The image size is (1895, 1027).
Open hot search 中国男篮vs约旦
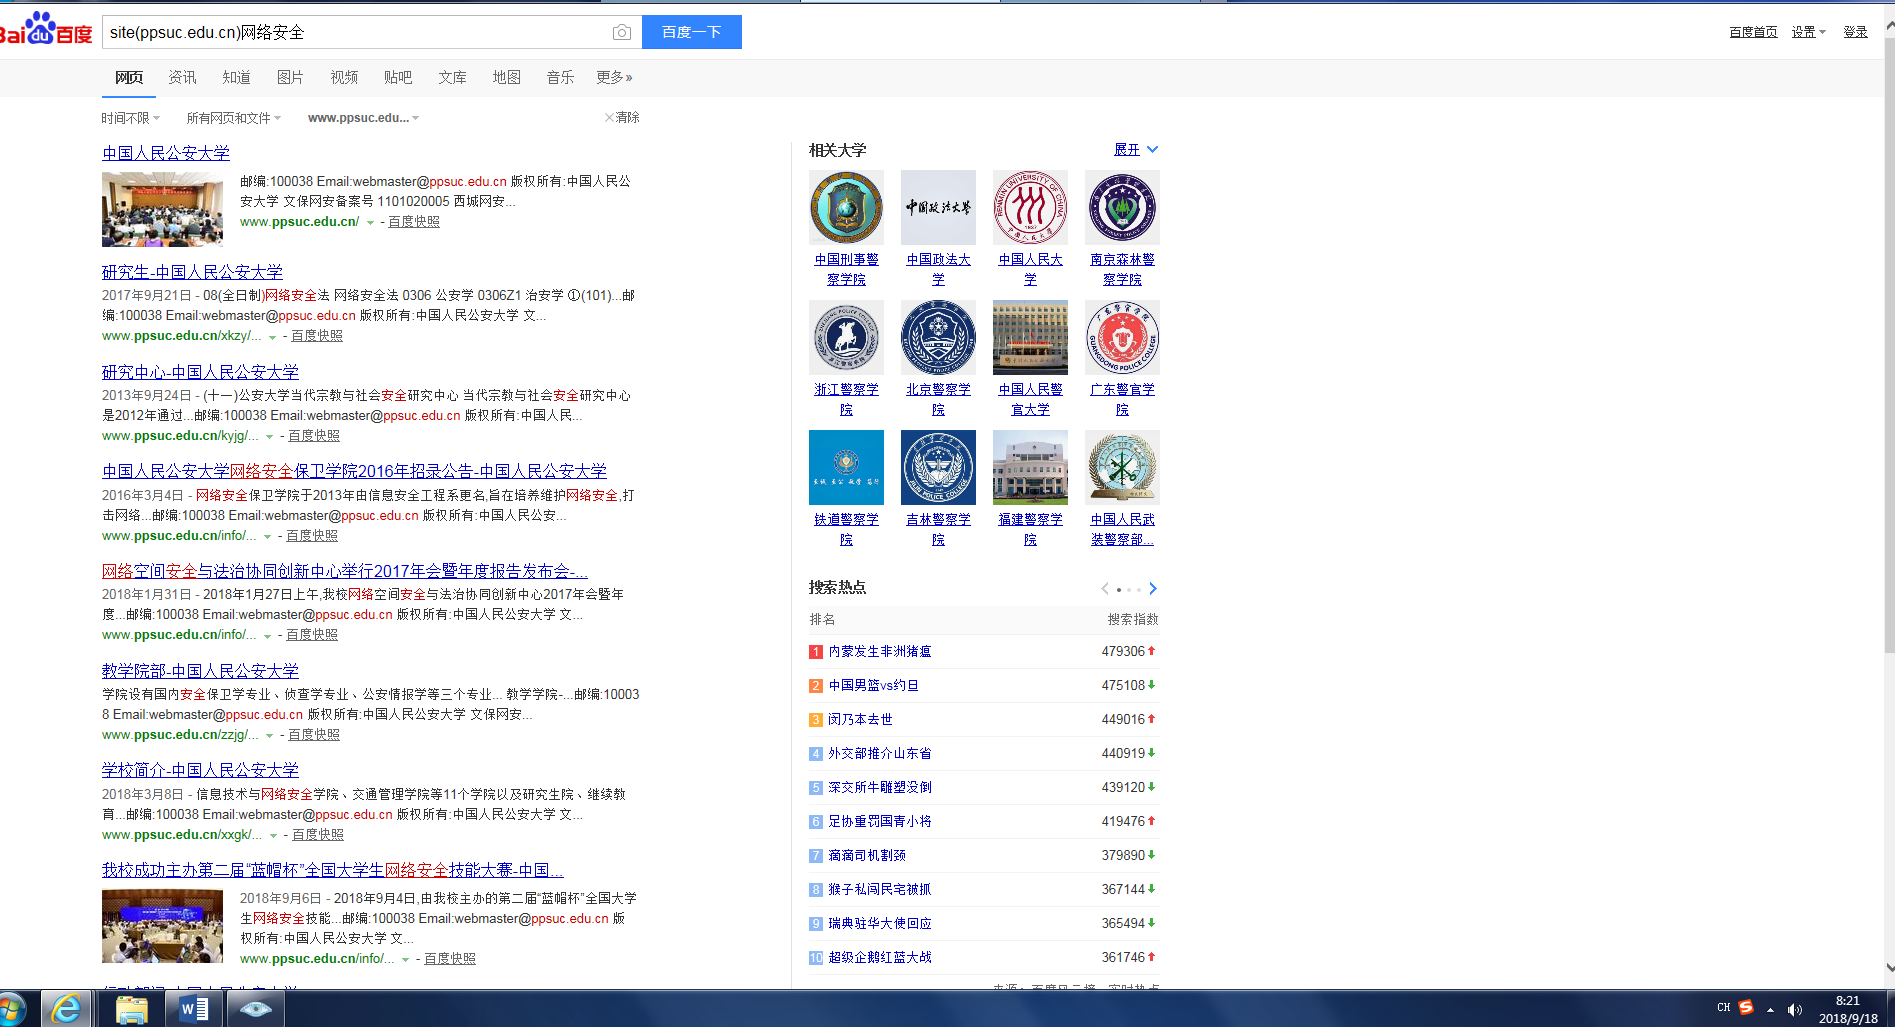(x=873, y=685)
